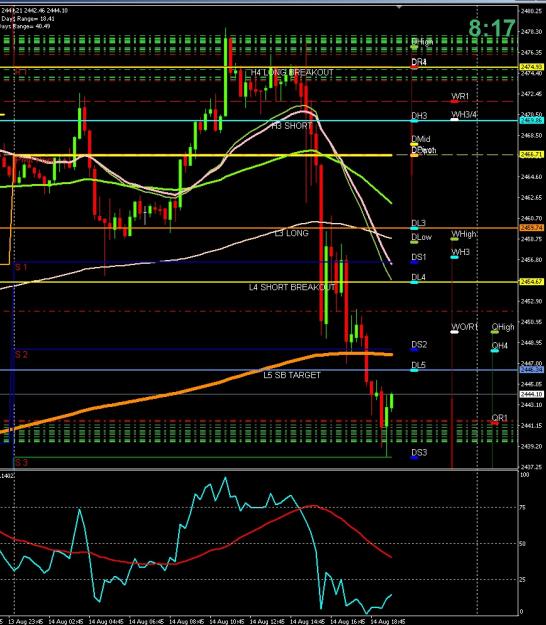Select the L5 SB TARGET line label

pos(292,375)
